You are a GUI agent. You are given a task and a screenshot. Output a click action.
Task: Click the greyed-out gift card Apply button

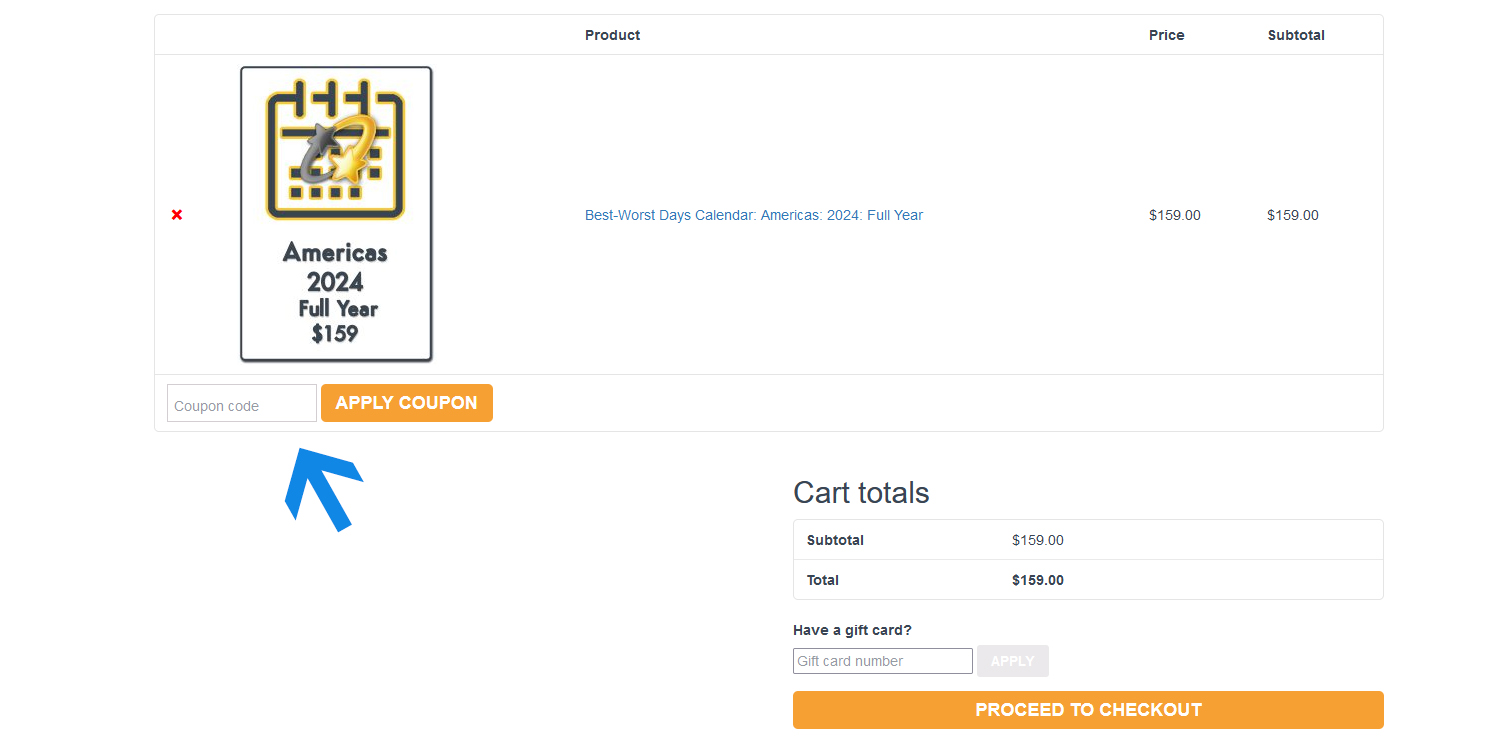[x=1013, y=661]
